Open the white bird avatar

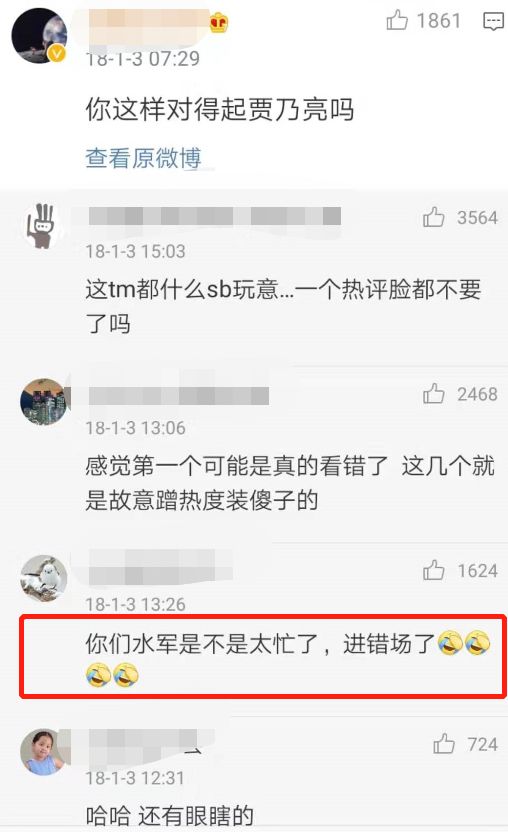[x=44, y=578]
